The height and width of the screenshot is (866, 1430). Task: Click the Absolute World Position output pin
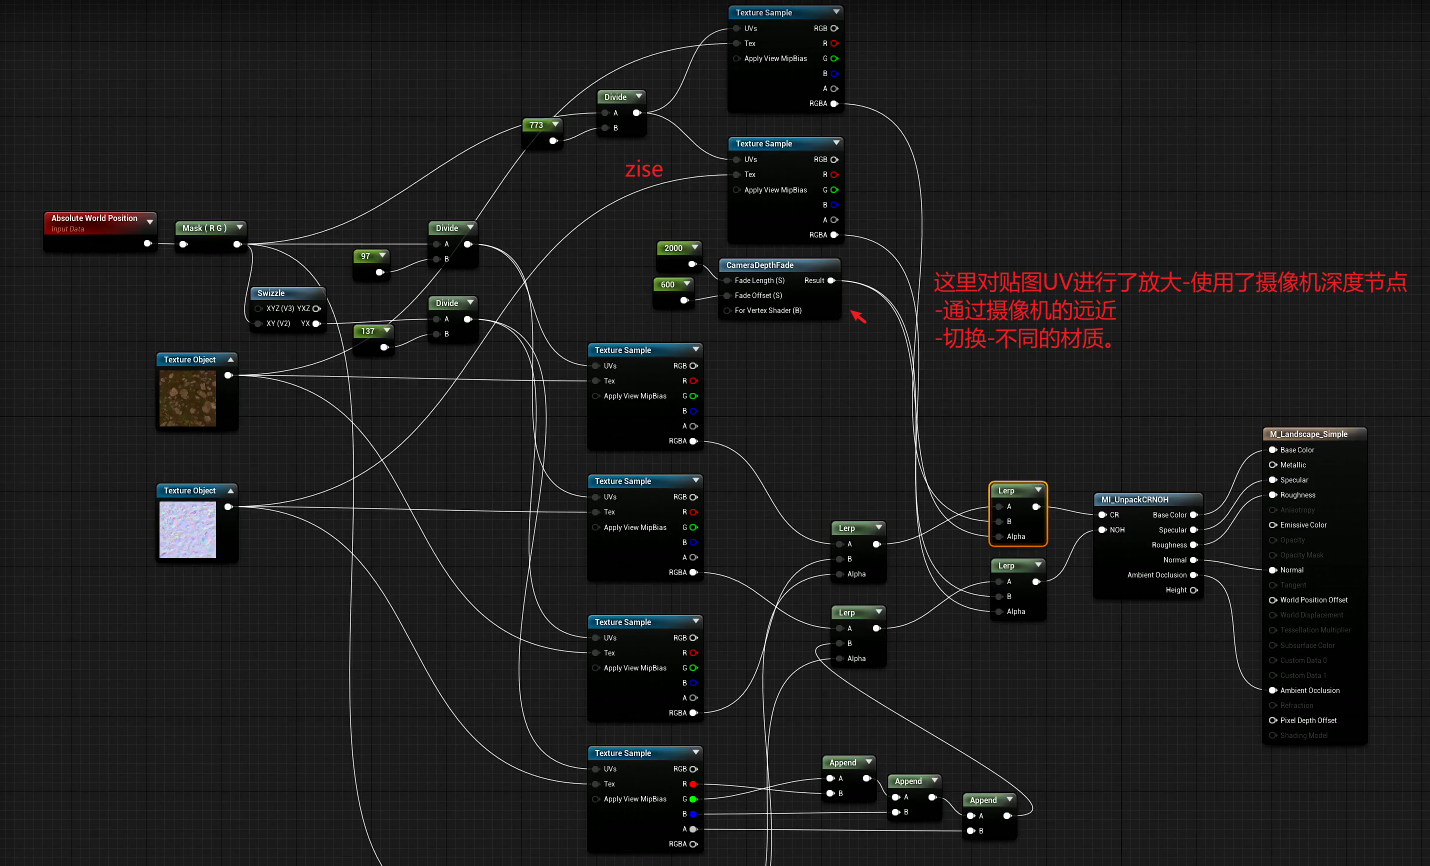pos(148,243)
